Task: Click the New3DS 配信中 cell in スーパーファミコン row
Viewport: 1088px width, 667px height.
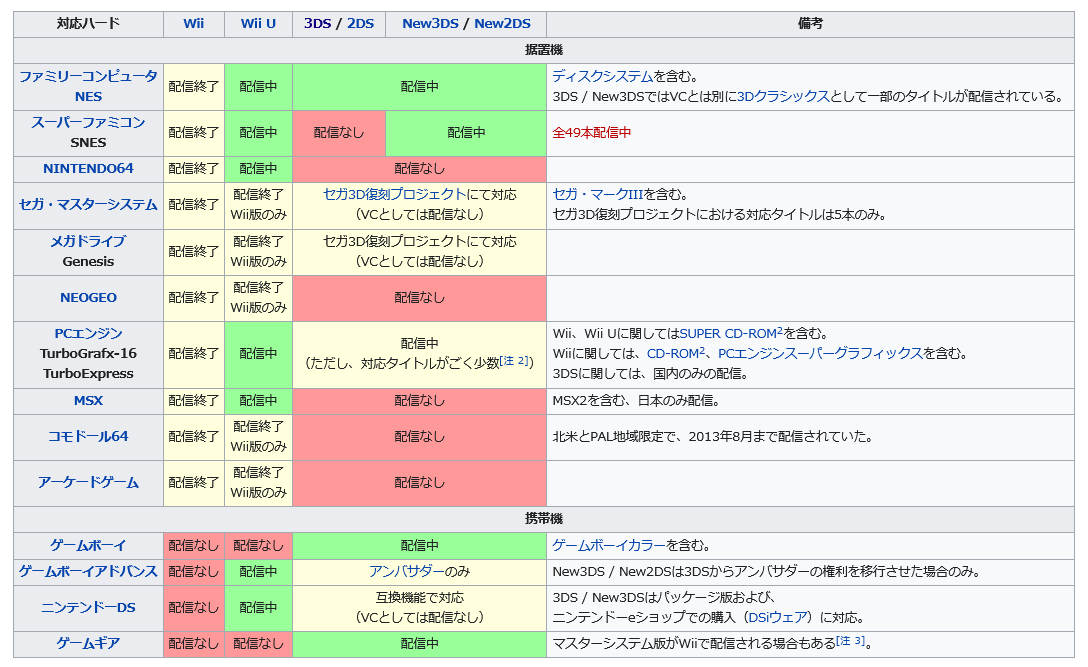Action: coord(466,133)
